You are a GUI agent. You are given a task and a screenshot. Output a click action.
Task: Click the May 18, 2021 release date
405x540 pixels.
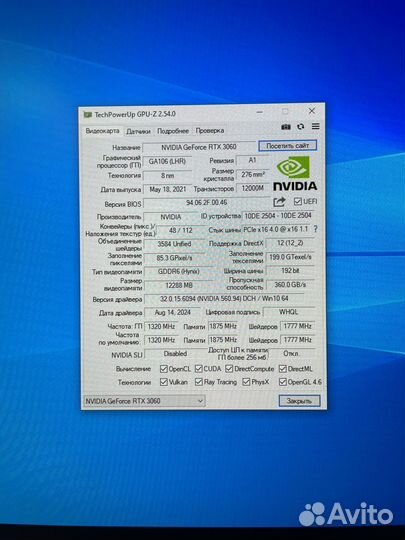click(x=167, y=189)
